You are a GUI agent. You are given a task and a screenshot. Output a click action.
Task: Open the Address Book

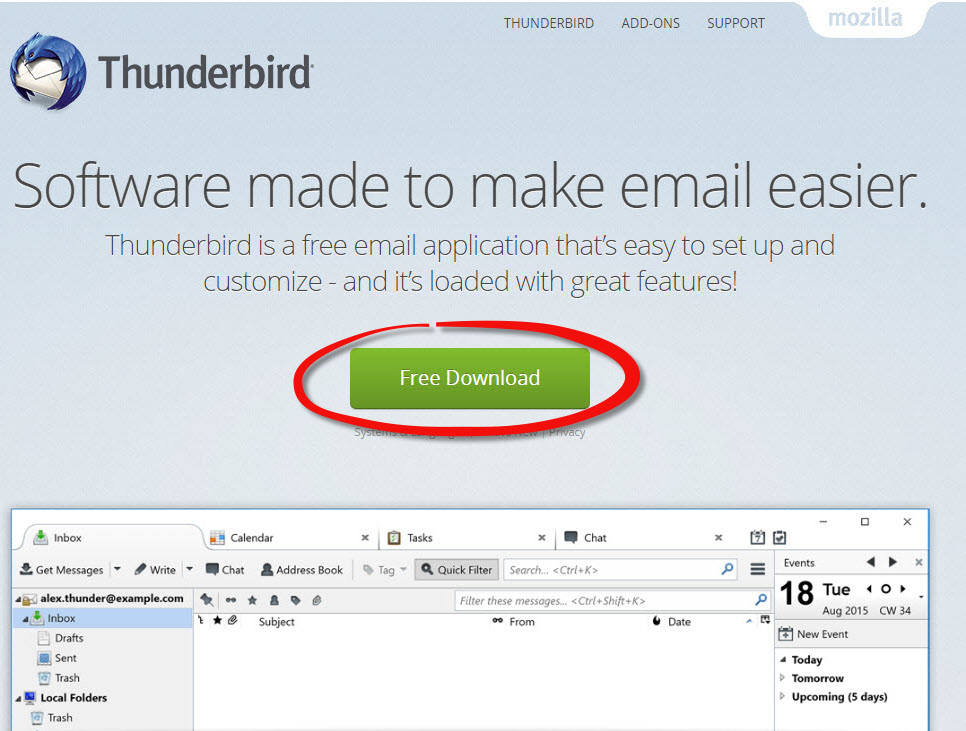coord(301,570)
